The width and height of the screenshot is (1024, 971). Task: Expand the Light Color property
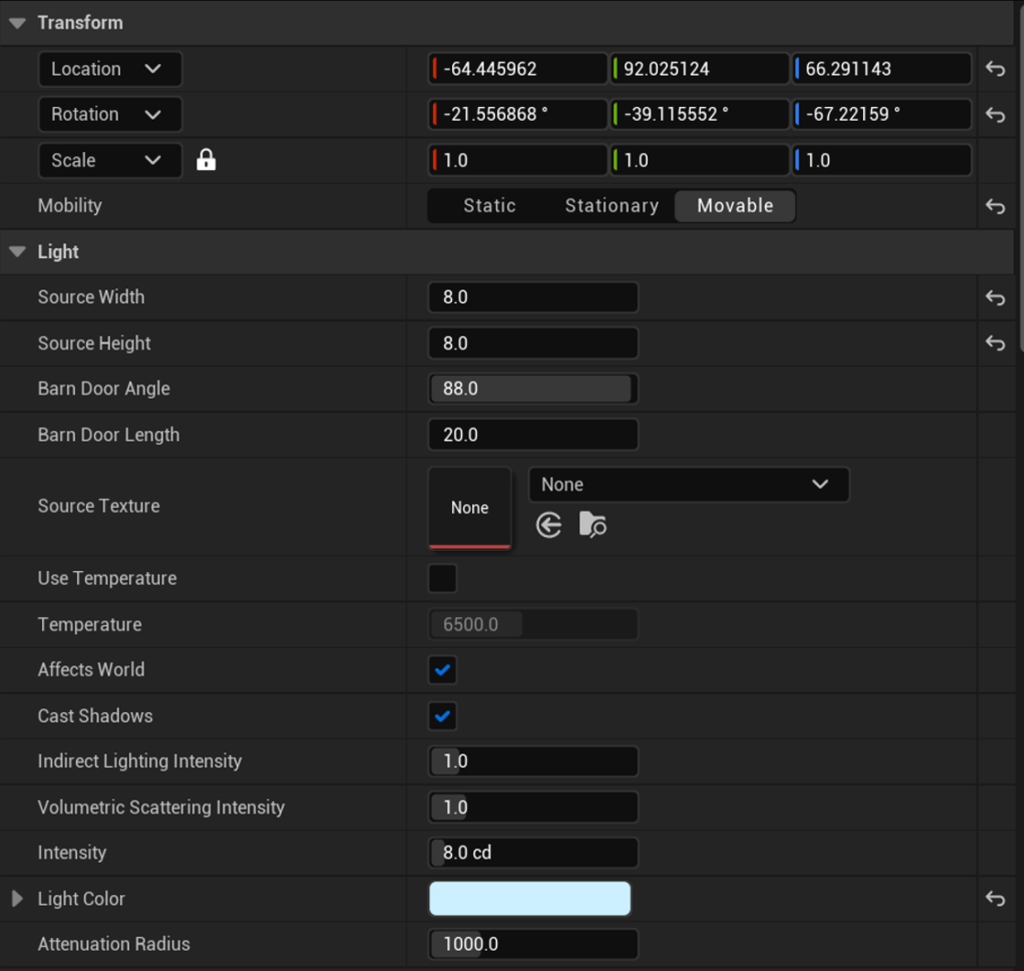[x=18, y=899]
